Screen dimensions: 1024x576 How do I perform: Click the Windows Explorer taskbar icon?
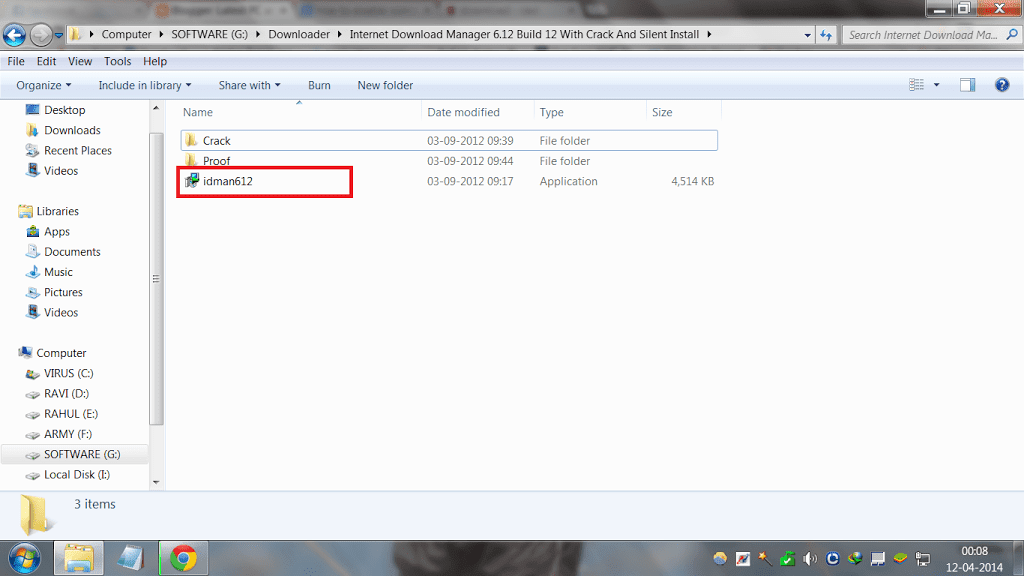[x=78, y=558]
